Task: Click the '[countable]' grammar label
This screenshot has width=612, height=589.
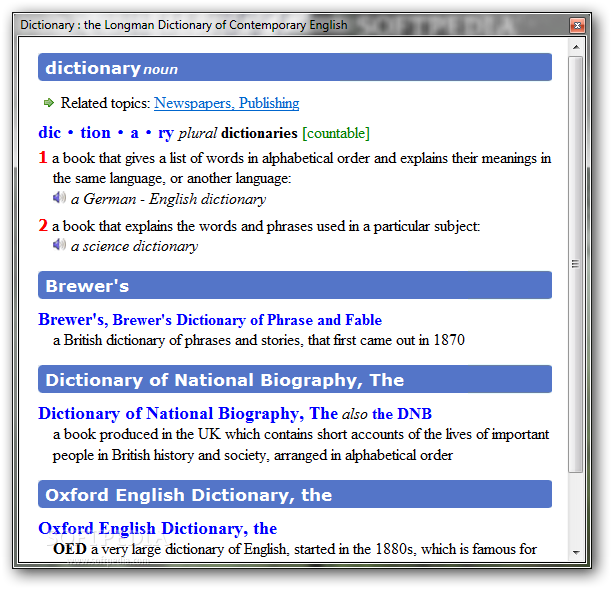Action: coord(336,133)
